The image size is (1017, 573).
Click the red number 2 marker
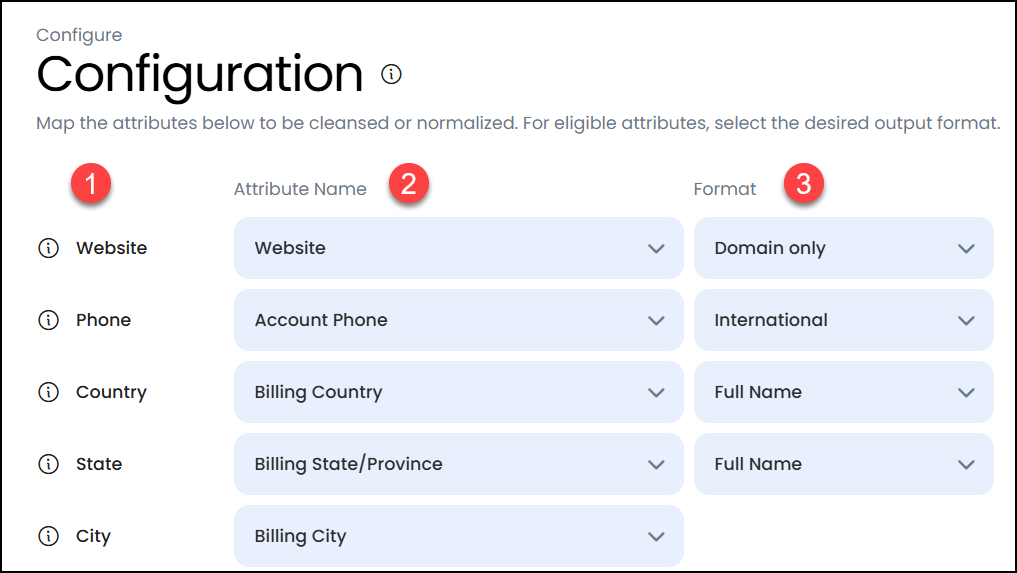point(409,184)
